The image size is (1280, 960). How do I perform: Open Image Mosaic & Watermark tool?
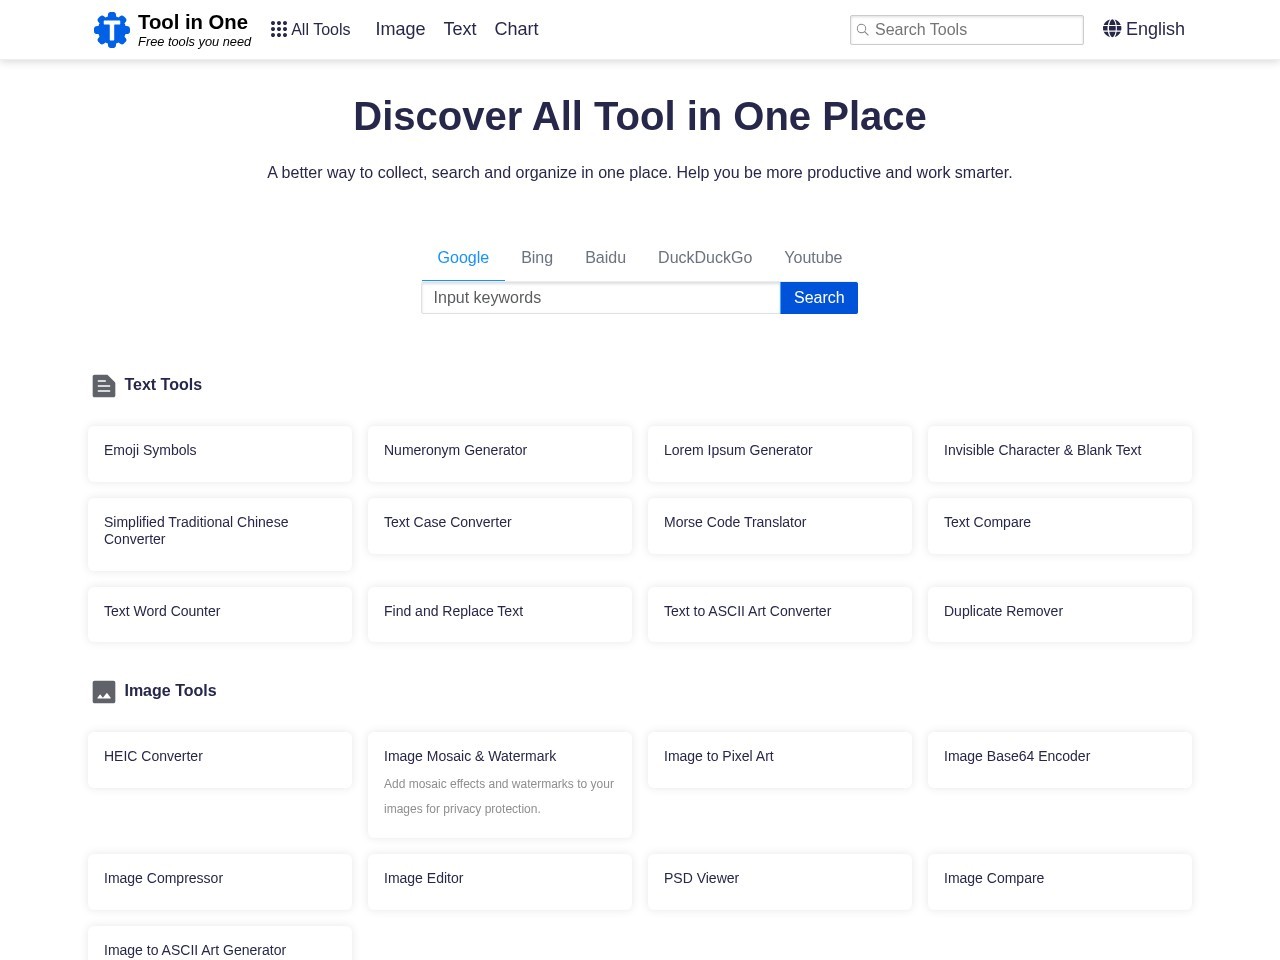pyautogui.click(x=500, y=785)
